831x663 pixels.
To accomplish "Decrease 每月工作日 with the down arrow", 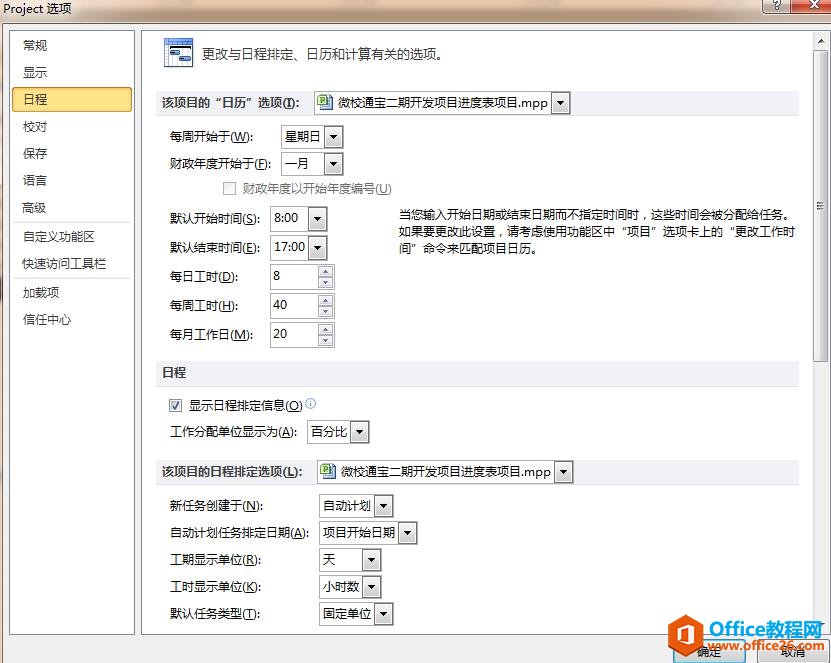I will click(x=325, y=341).
